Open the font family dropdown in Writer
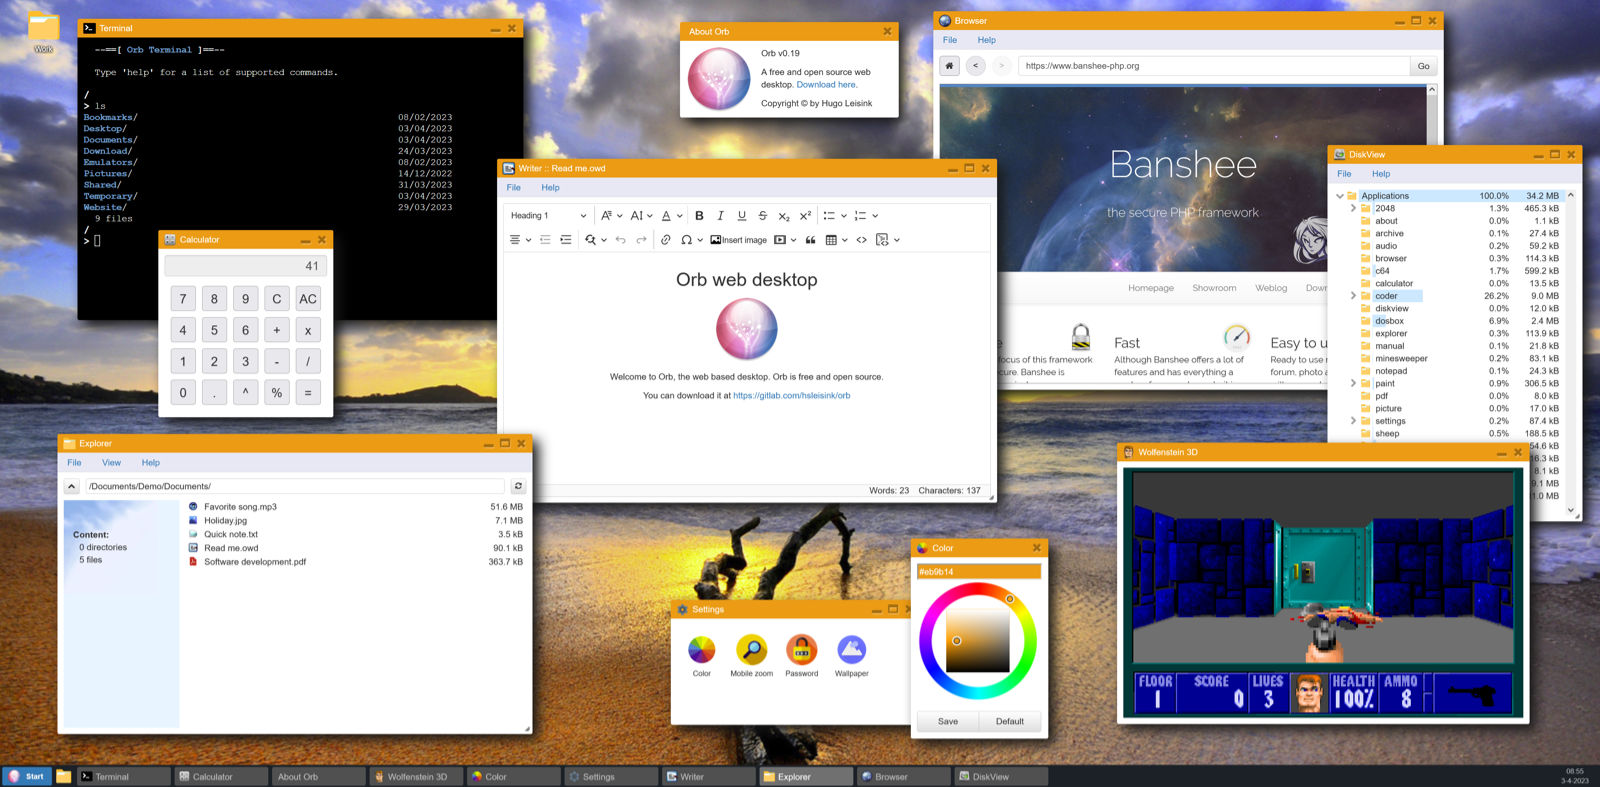 [611, 216]
